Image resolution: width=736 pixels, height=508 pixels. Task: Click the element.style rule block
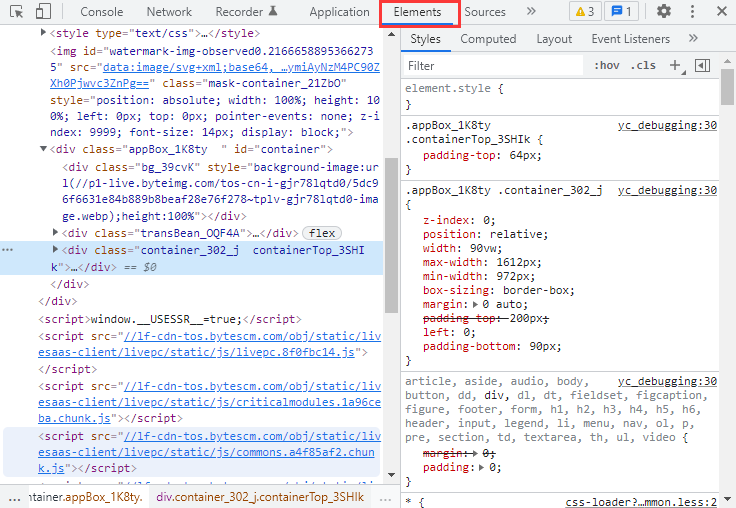coord(560,96)
